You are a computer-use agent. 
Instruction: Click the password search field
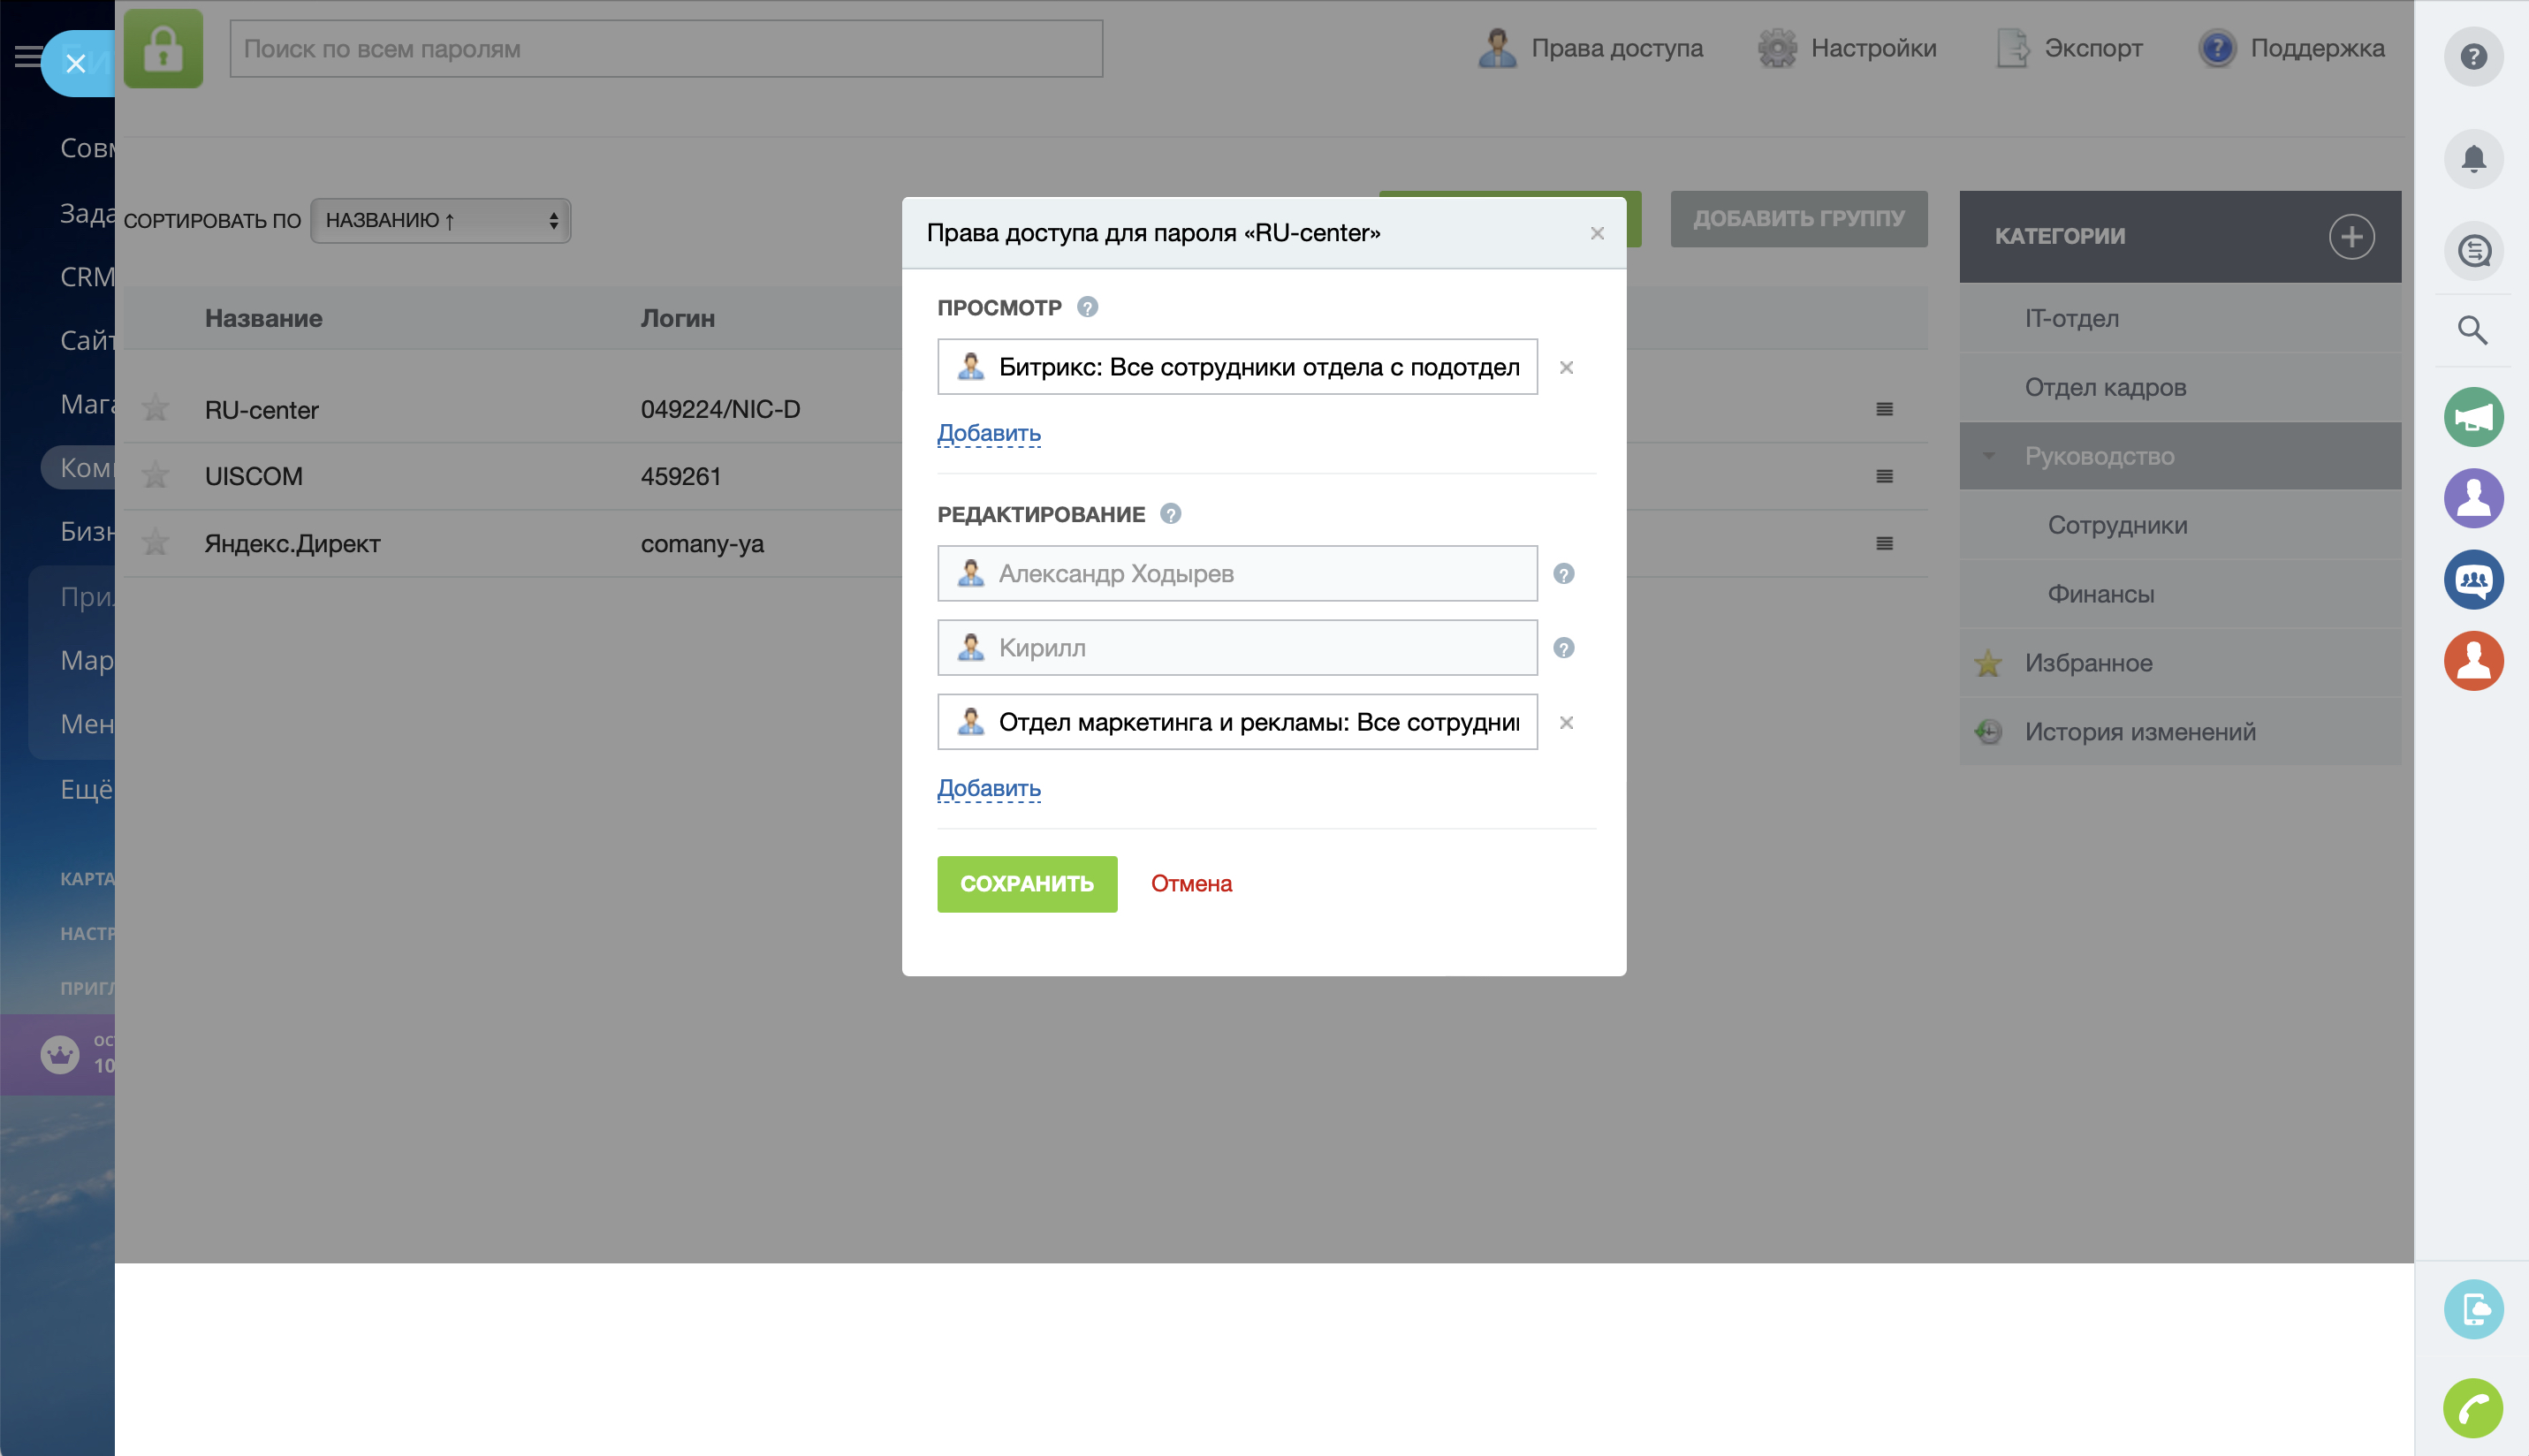(666, 49)
